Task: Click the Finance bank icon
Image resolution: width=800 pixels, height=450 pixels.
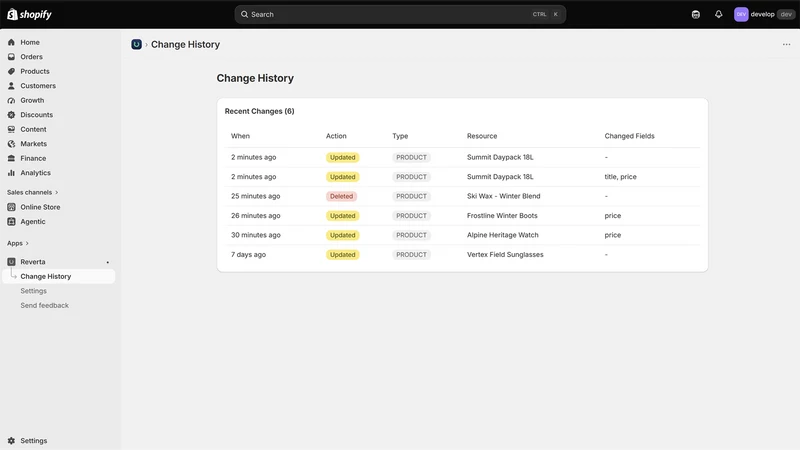Action: pos(11,158)
